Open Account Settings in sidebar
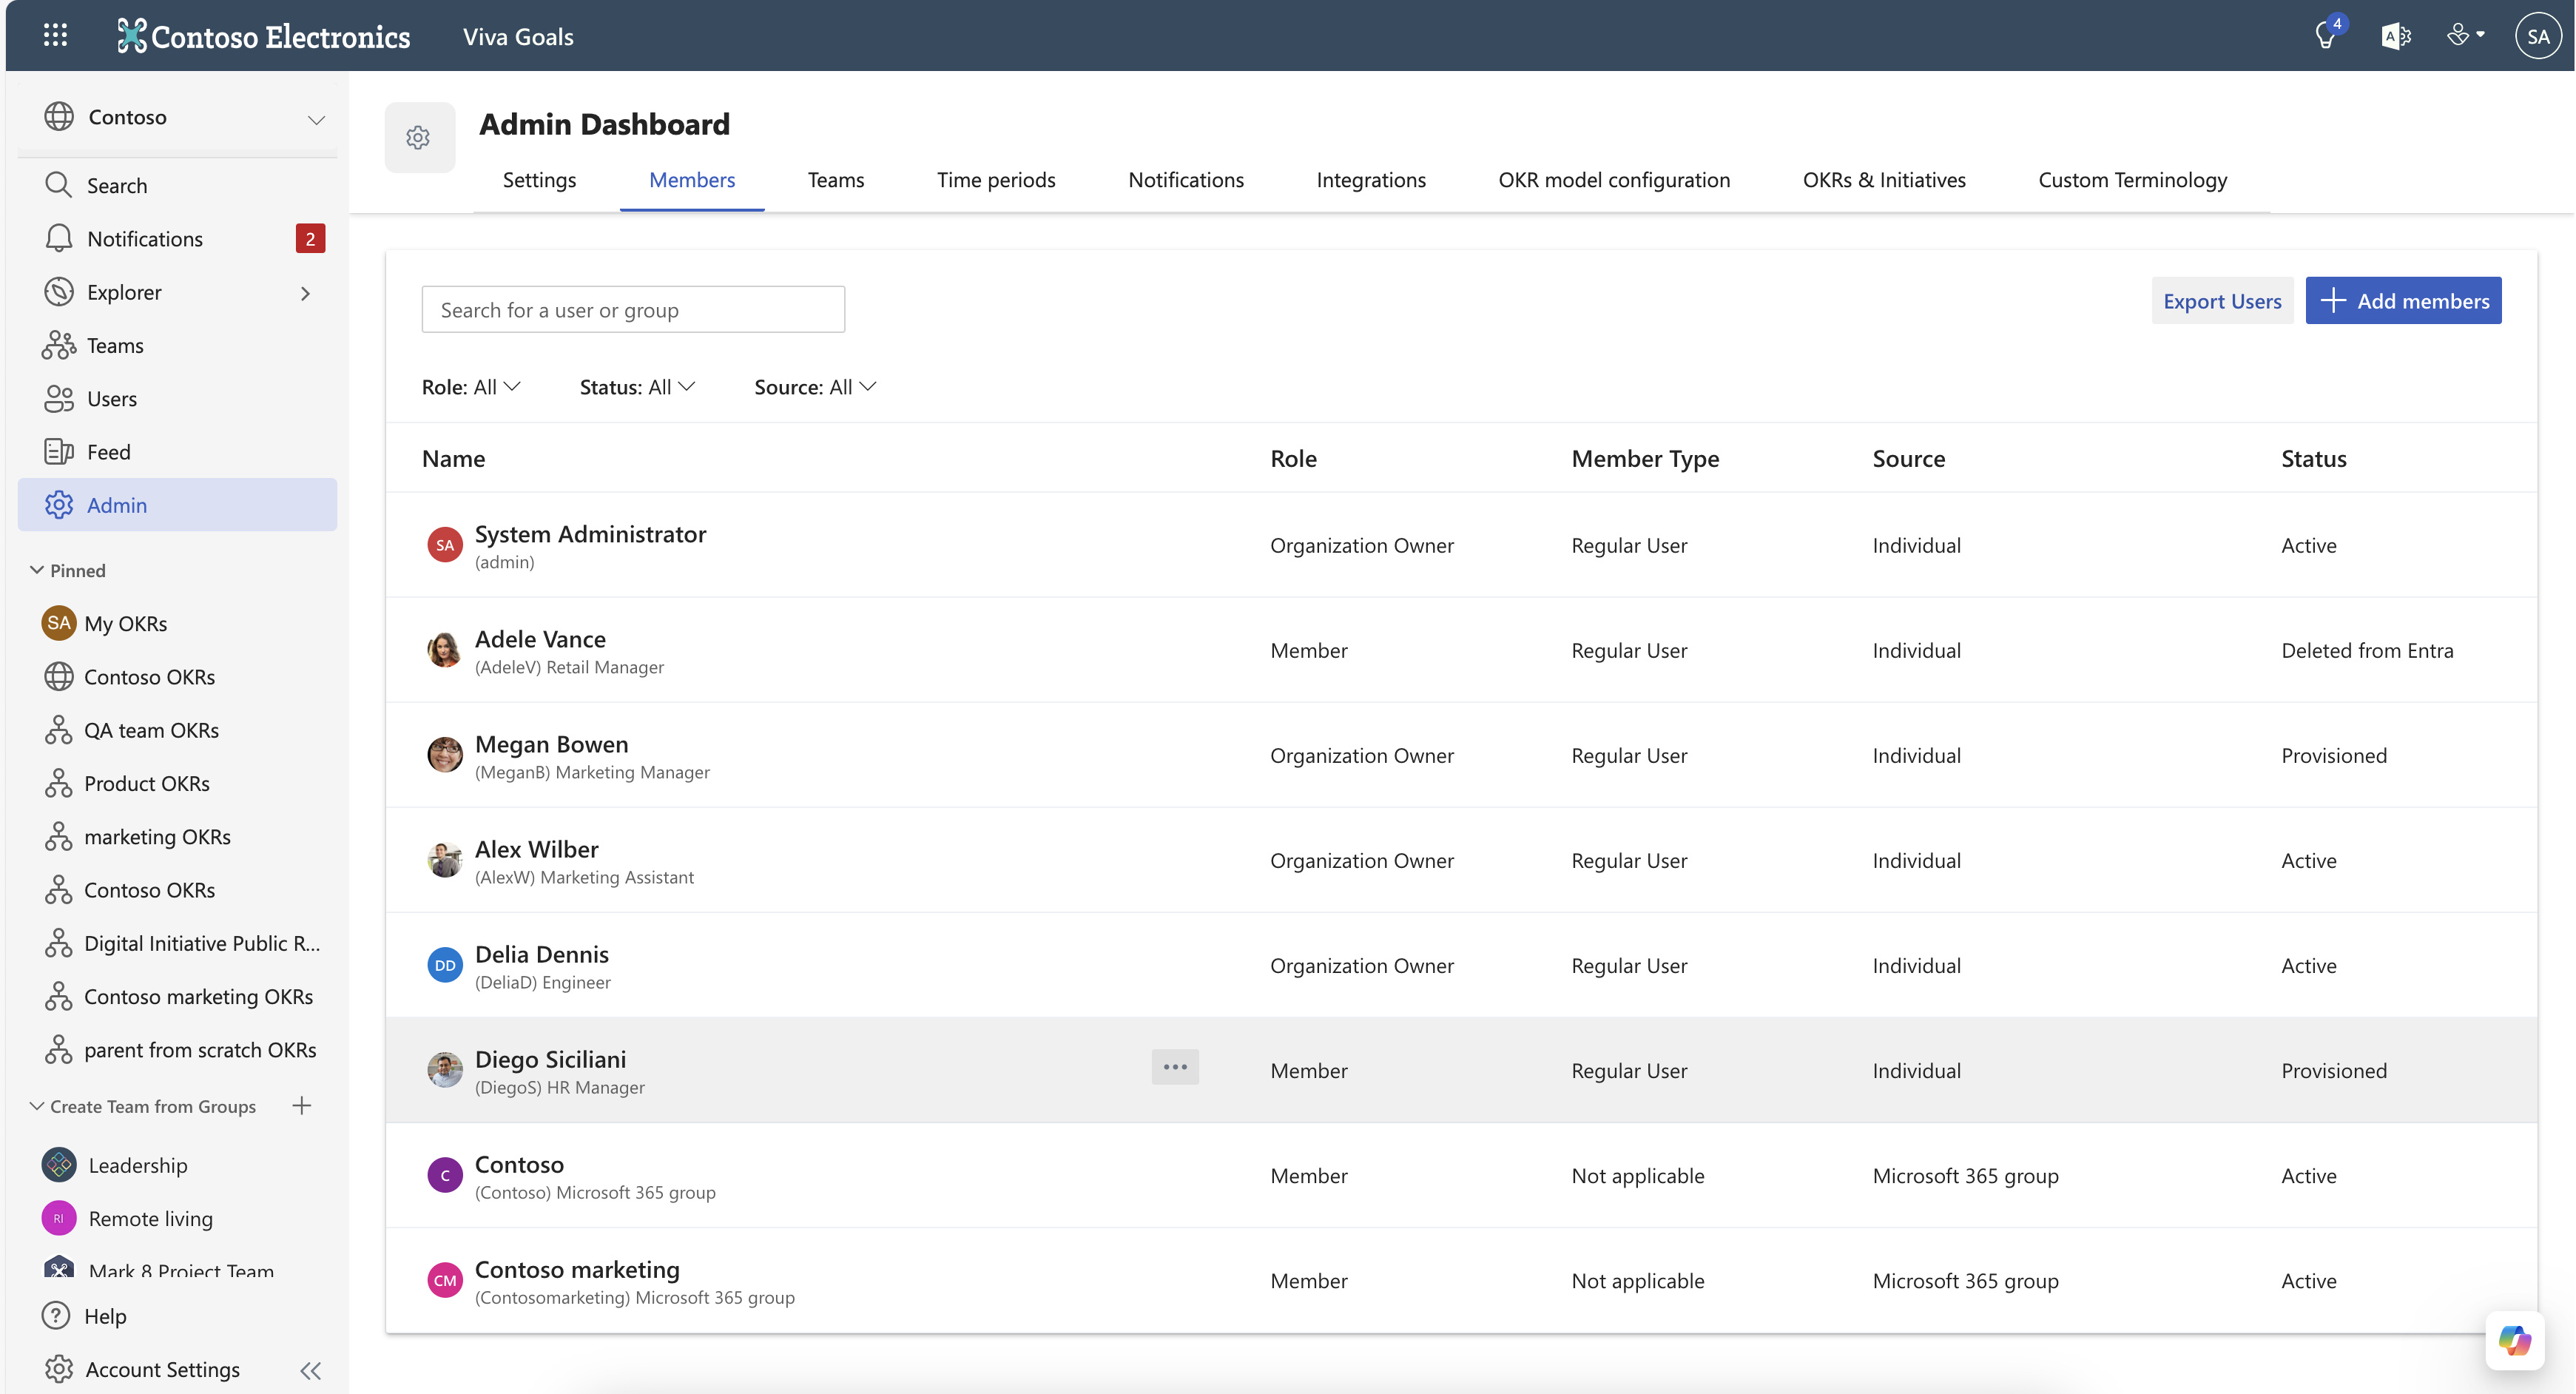 pyautogui.click(x=142, y=1369)
